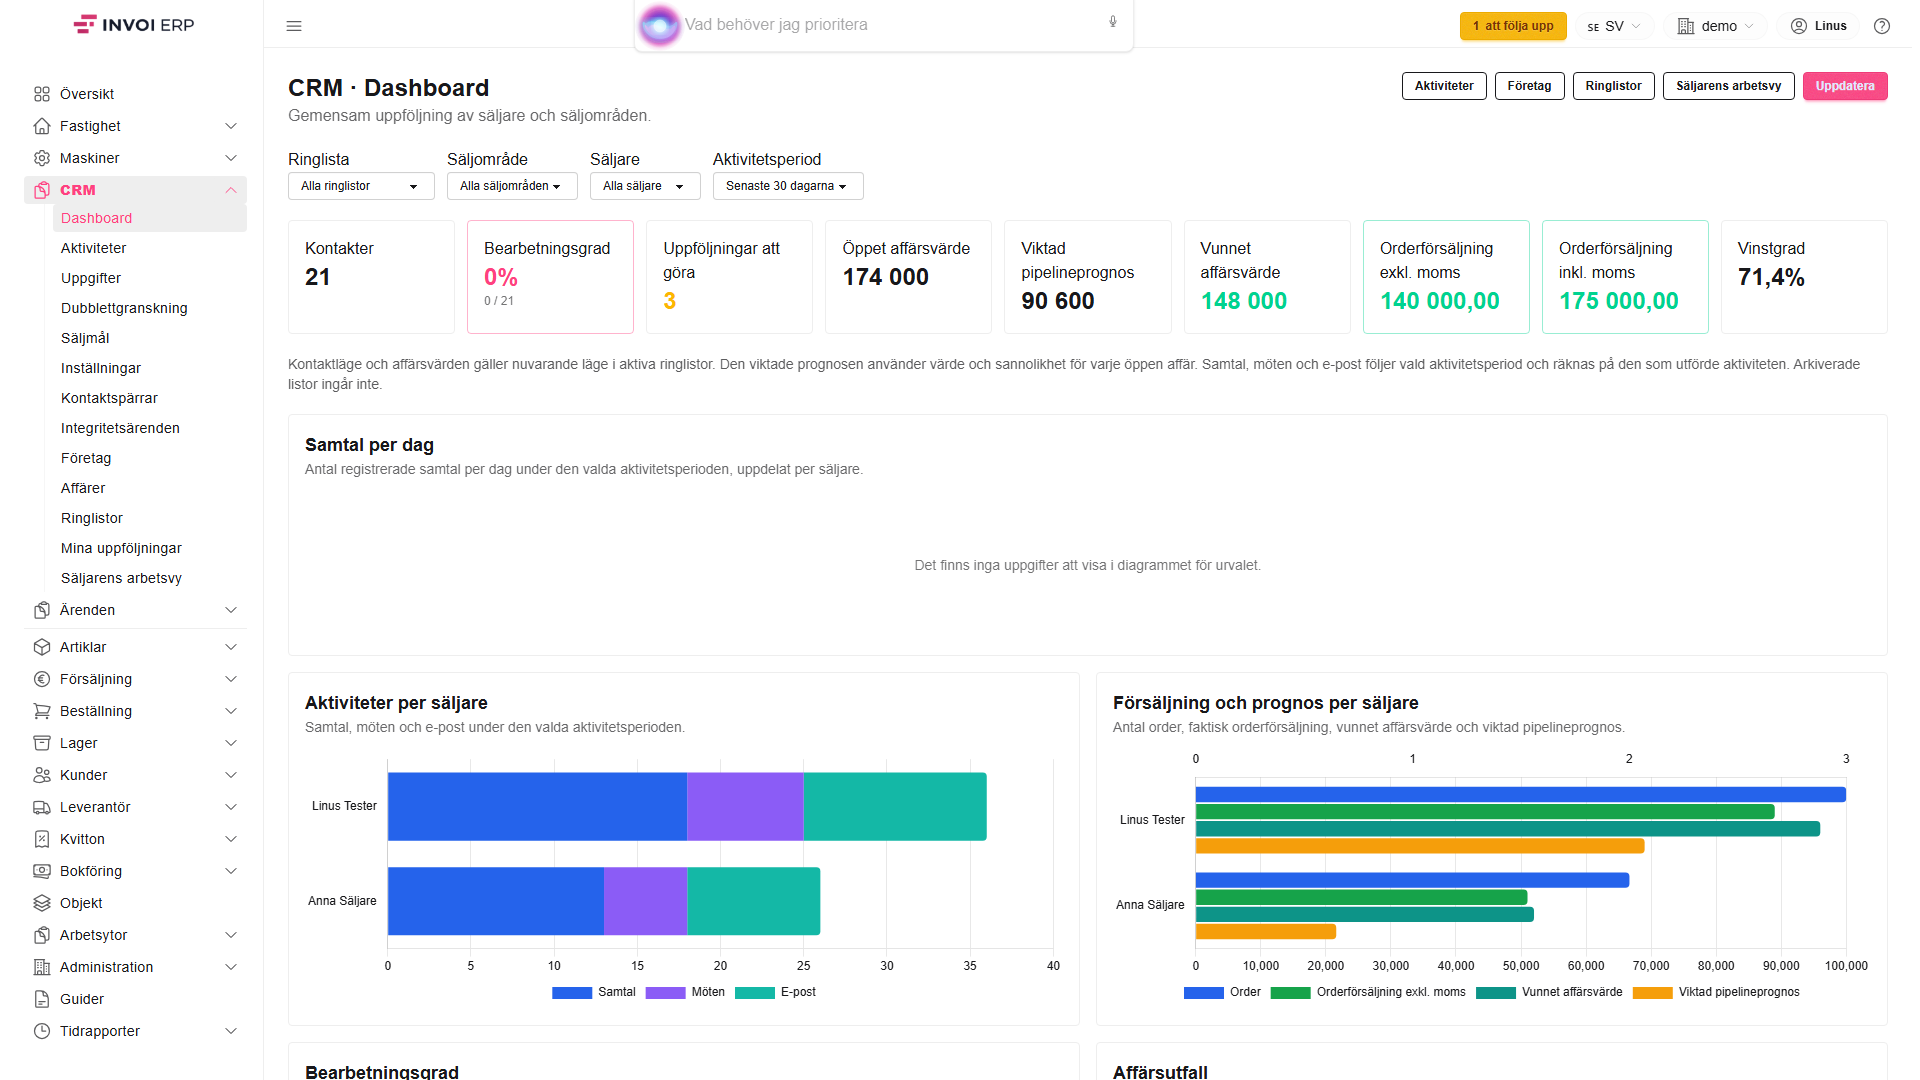The image size is (1920, 1080).
Task: Collapse the CRM menu section
Action: click(135, 190)
